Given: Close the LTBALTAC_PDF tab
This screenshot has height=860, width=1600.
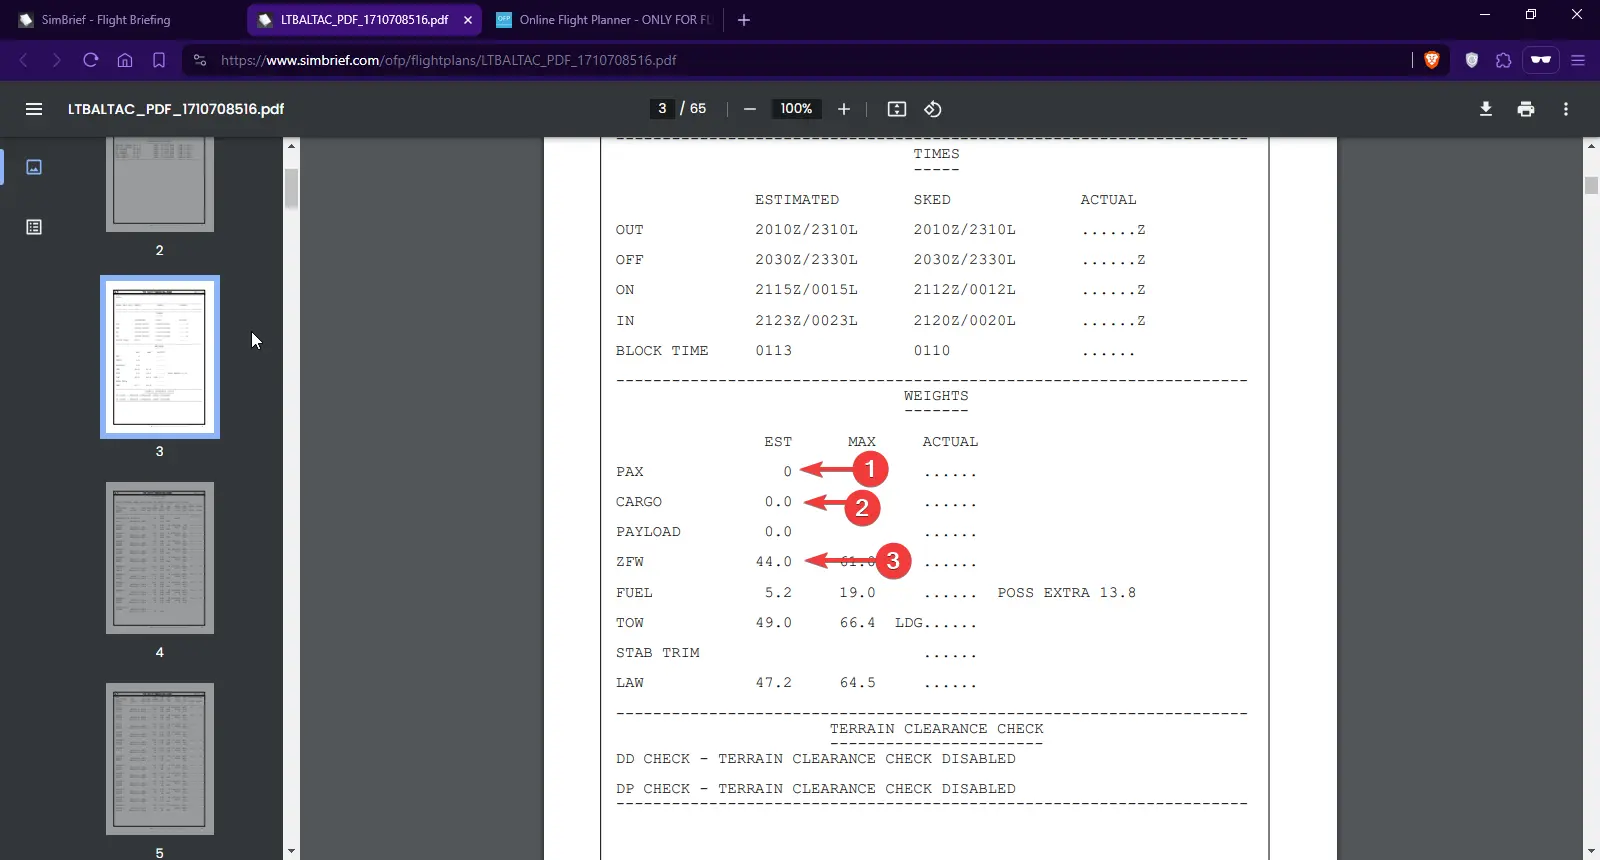Looking at the screenshot, I should (468, 20).
